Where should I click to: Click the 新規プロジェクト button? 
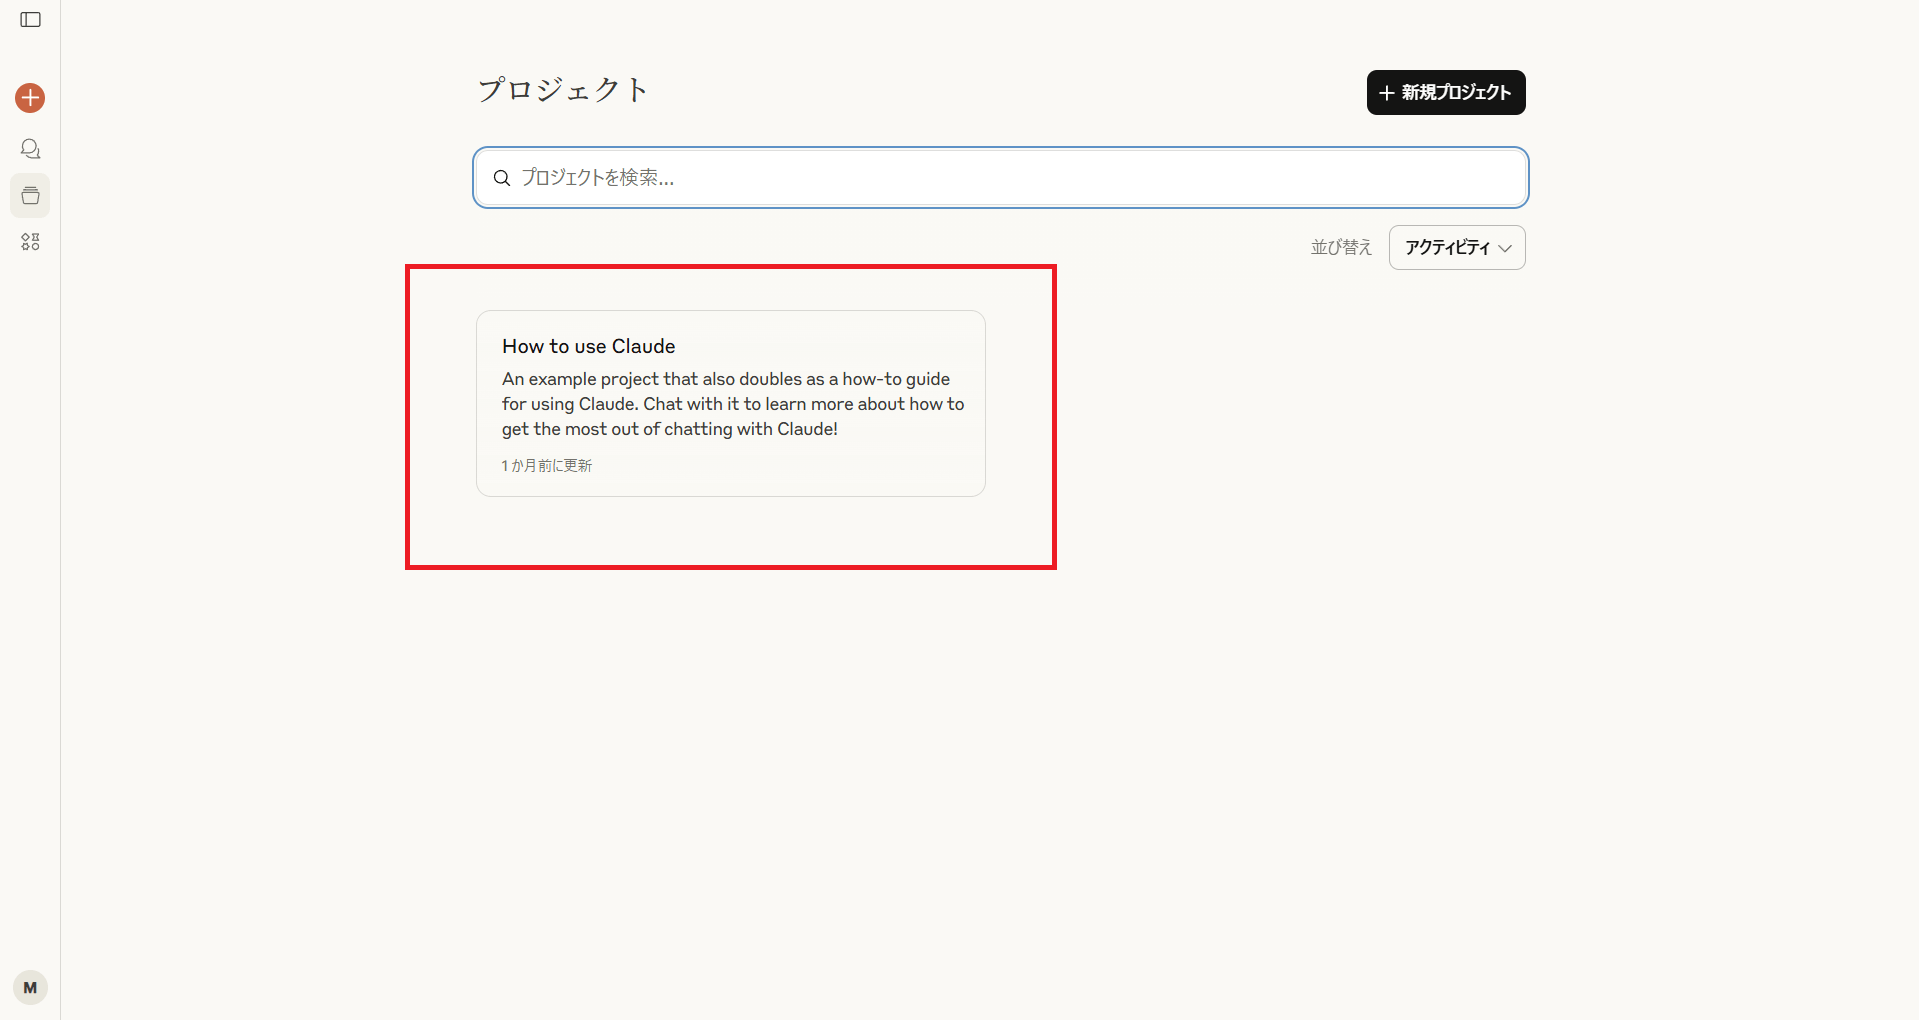tap(1446, 93)
